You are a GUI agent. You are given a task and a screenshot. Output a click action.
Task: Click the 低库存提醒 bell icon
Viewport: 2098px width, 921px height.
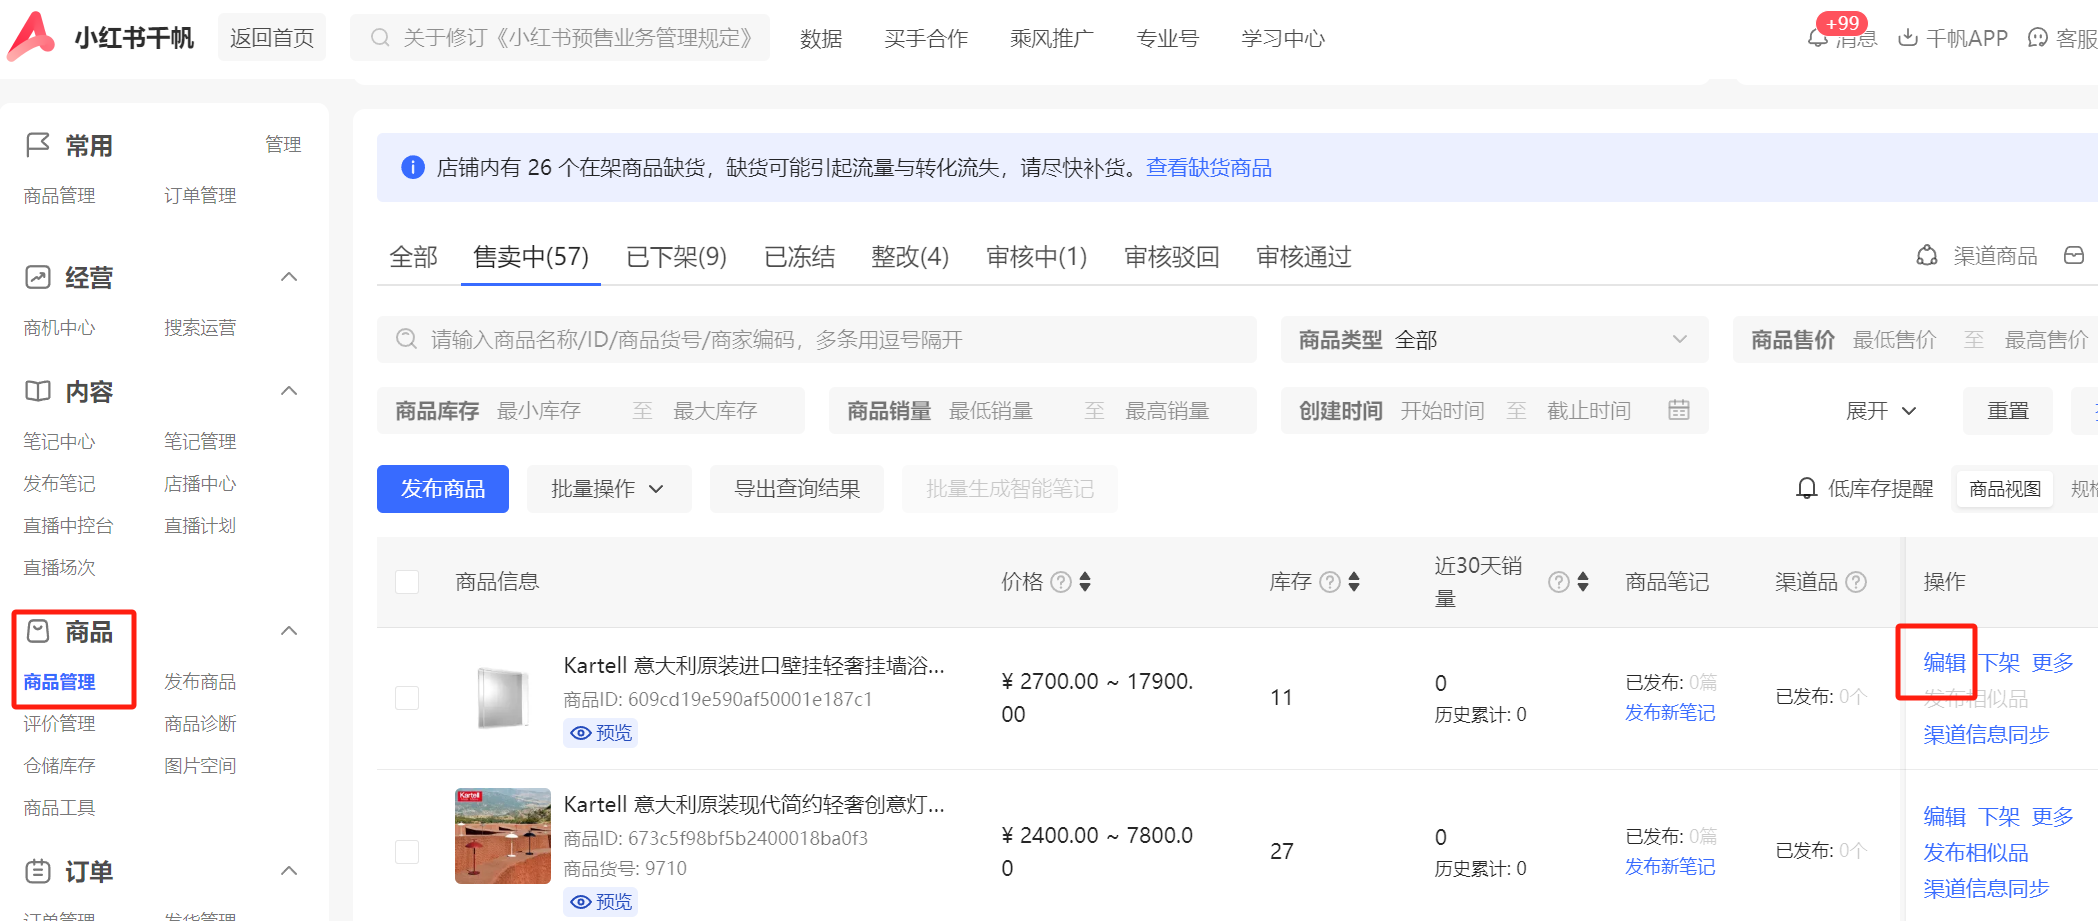(x=1807, y=489)
